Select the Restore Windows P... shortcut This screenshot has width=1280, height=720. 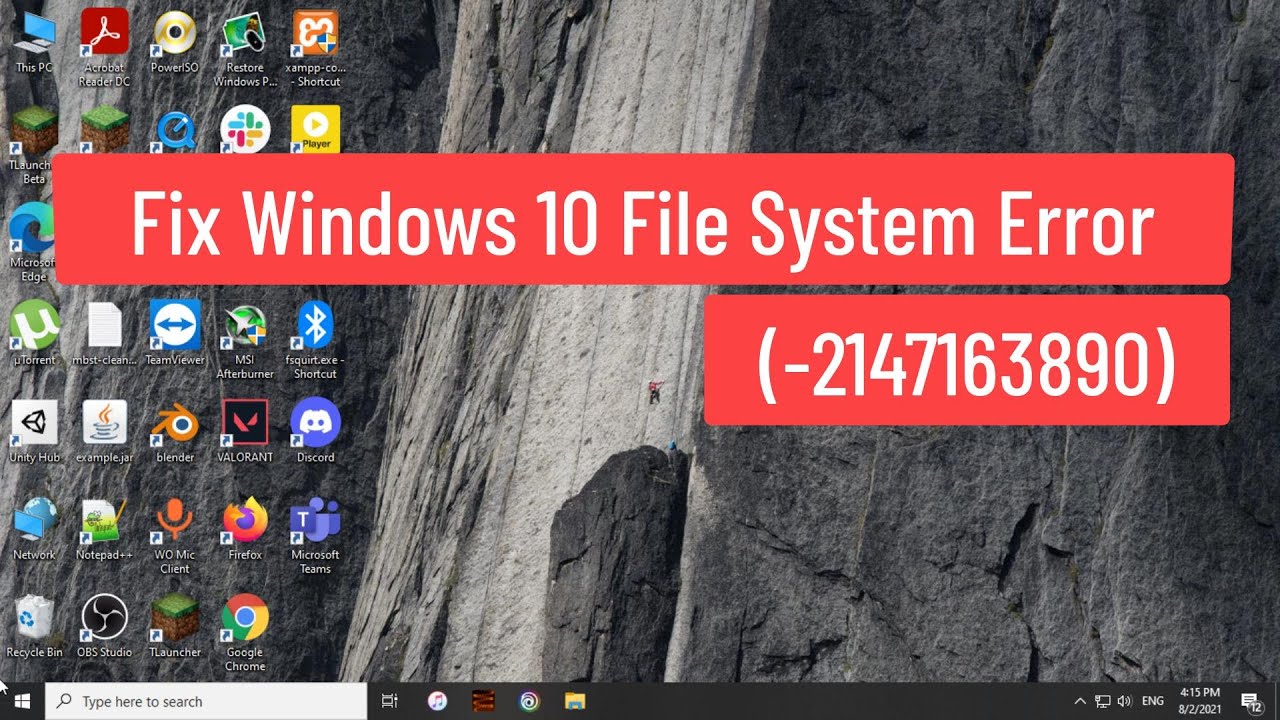pos(245,47)
